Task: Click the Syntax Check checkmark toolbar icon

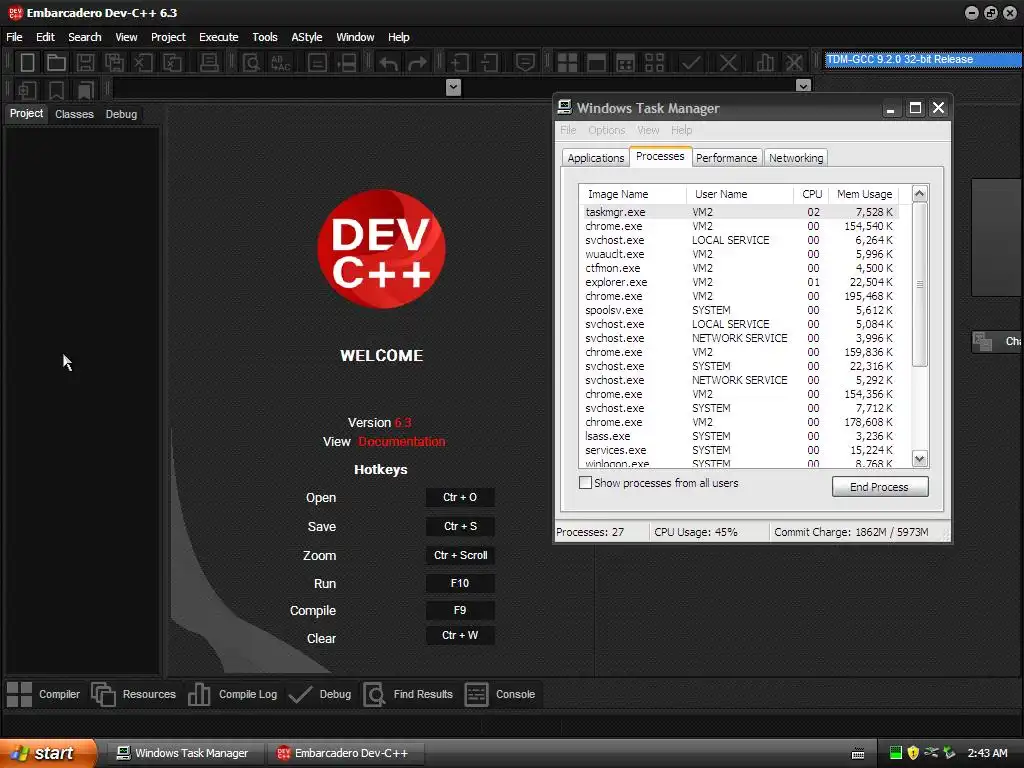Action: click(691, 63)
